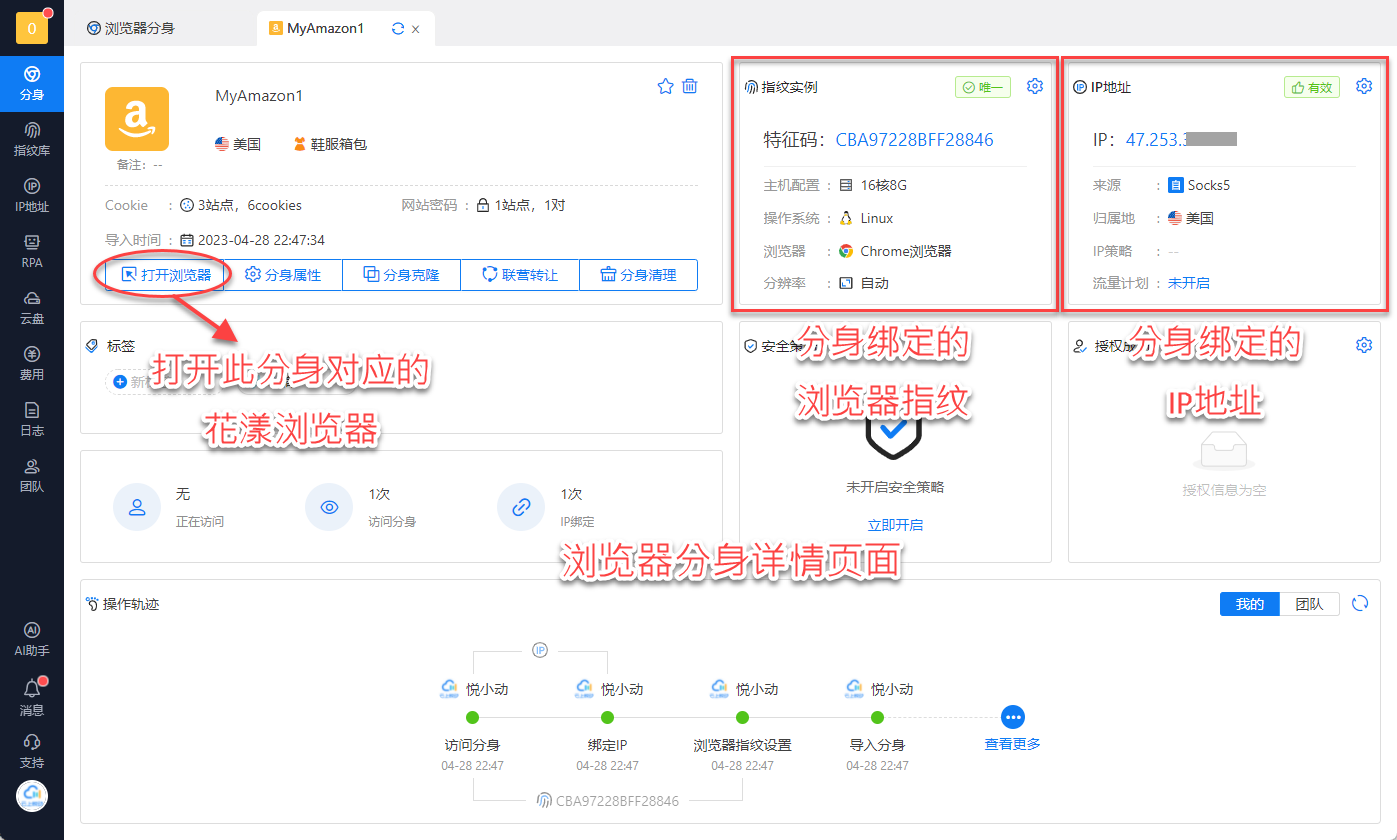Switch to the 浏览器分身 tab

click(x=131, y=28)
